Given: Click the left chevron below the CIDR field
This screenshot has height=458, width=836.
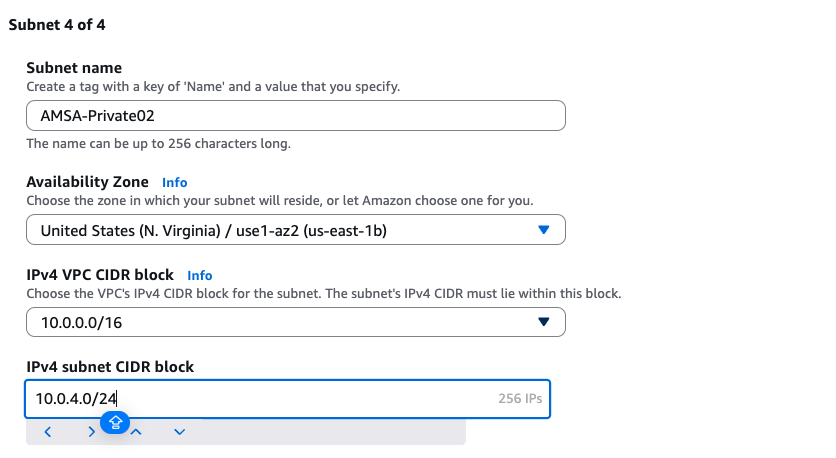Looking at the screenshot, I should tap(48, 432).
